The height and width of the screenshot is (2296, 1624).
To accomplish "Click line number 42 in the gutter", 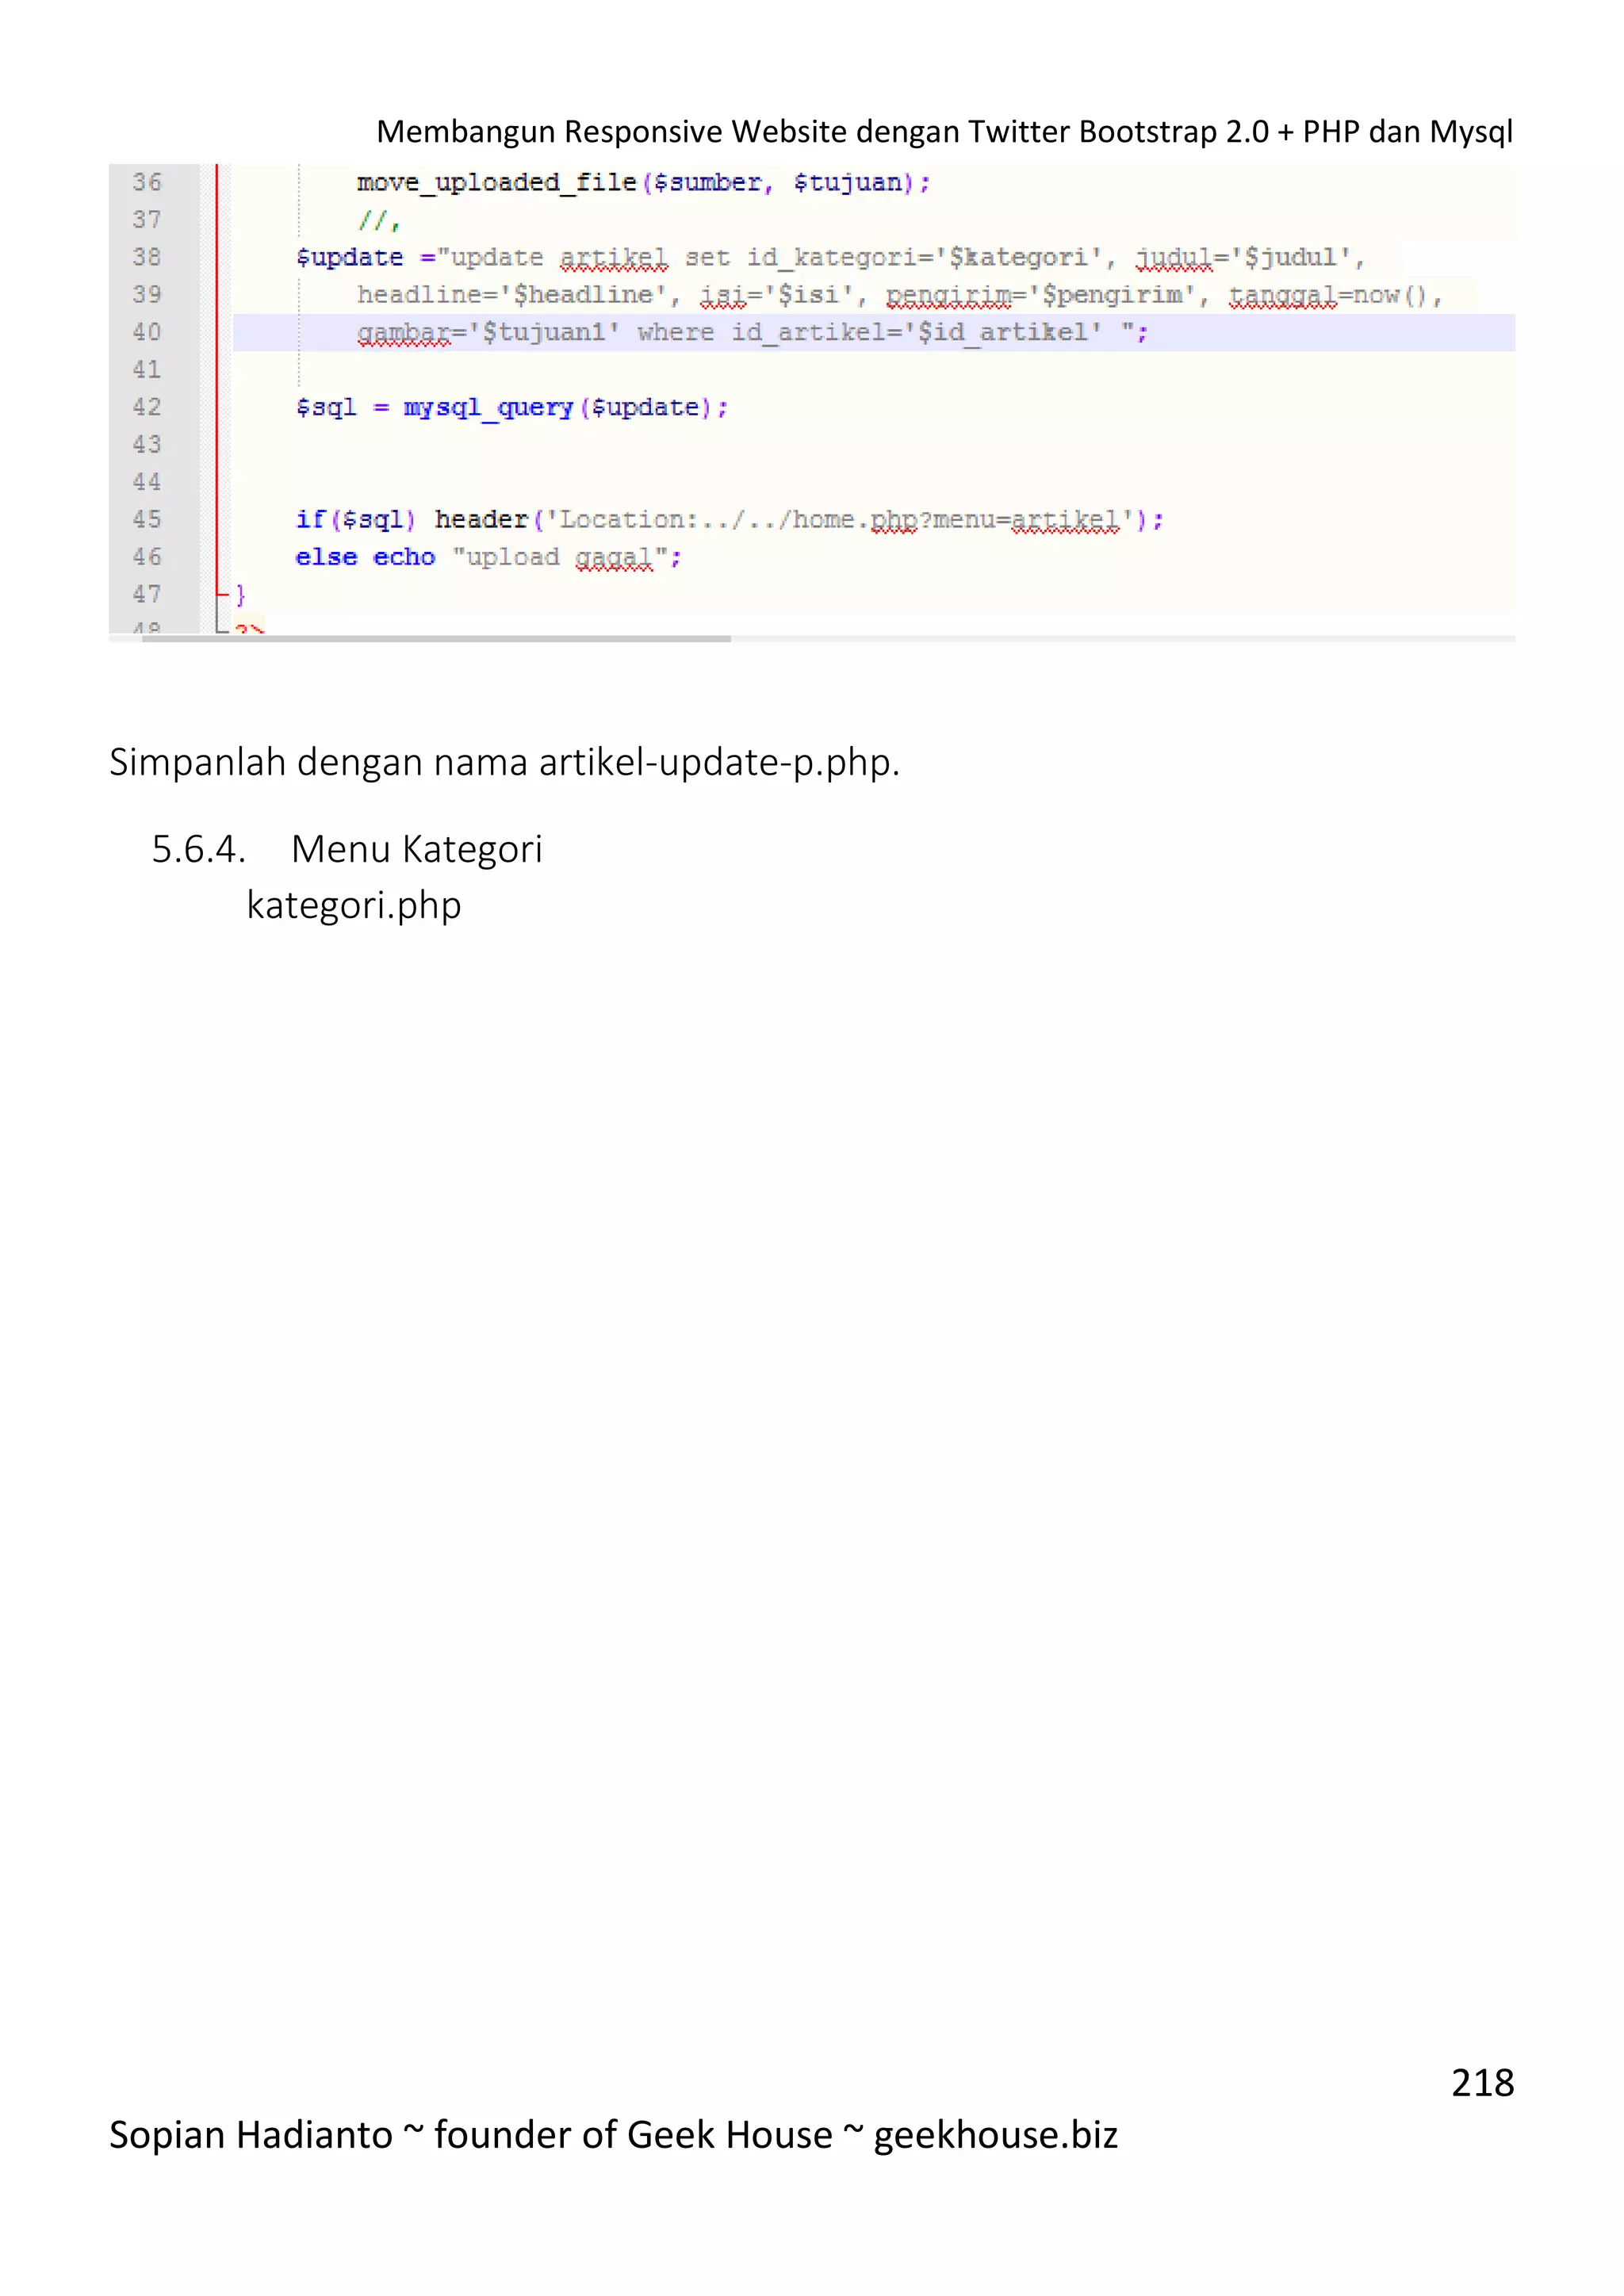I will (x=147, y=407).
